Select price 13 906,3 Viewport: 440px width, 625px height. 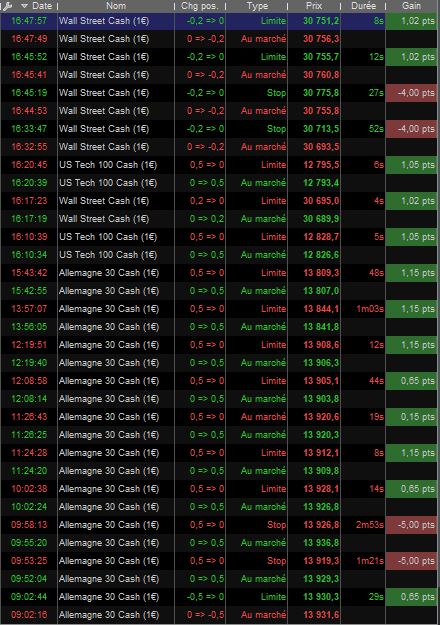pos(321,363)
